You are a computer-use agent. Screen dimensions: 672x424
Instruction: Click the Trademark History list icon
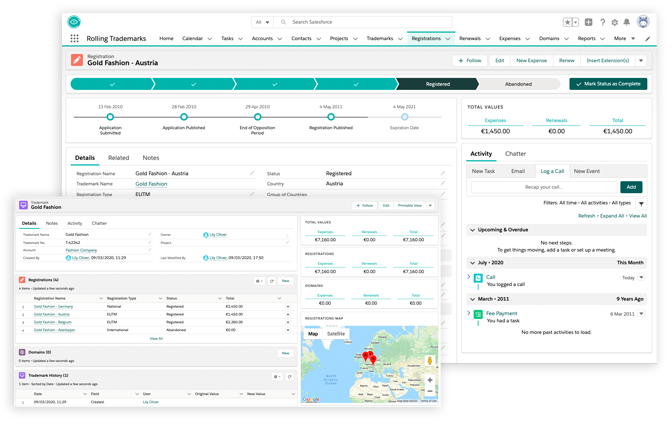[22, 376]
